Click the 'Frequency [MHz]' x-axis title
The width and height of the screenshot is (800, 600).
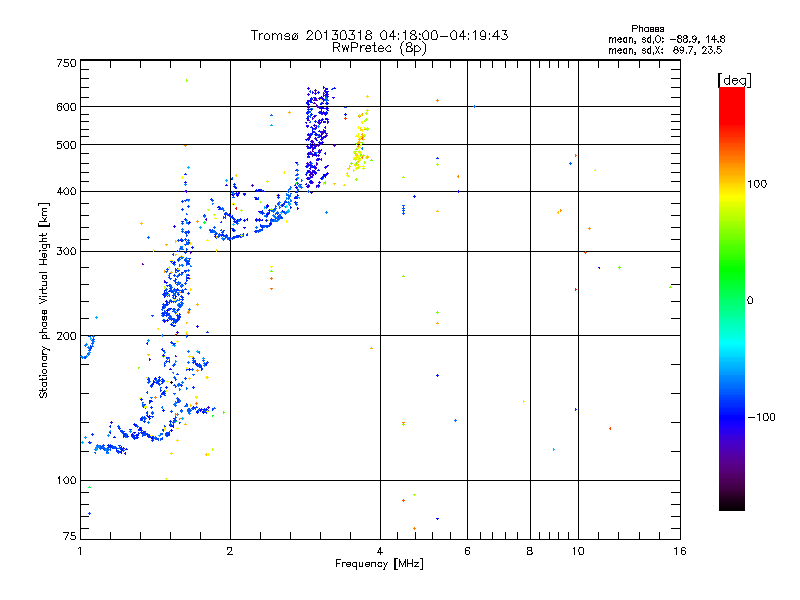(x=379, y=564)
